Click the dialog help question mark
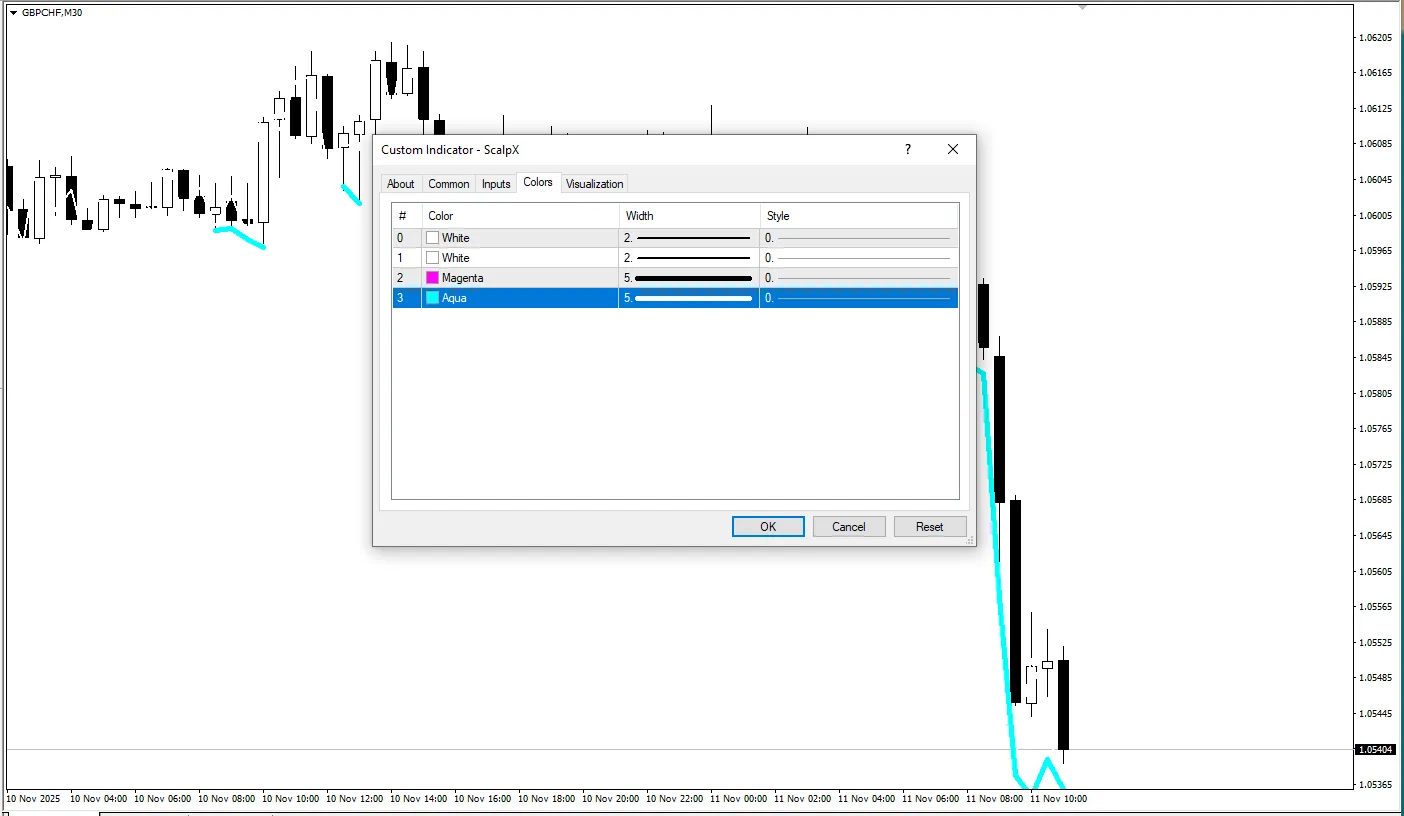Viewport: 1404px width, 816px height. point(908,149)
